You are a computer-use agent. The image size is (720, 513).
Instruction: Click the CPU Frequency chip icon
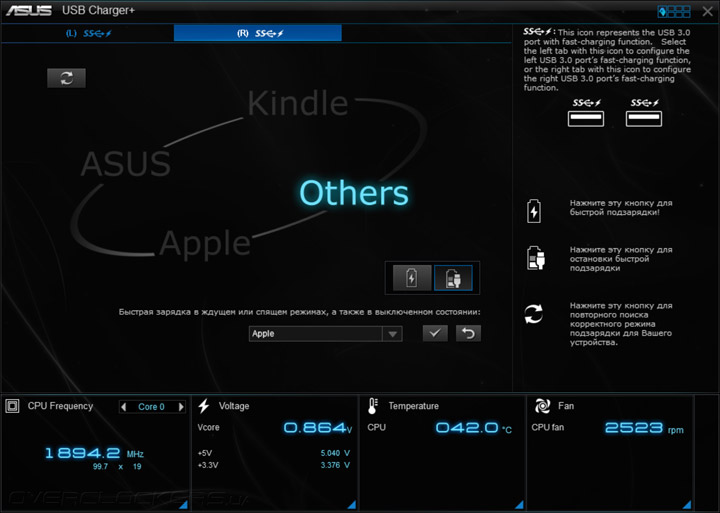[x=12, y=406]
